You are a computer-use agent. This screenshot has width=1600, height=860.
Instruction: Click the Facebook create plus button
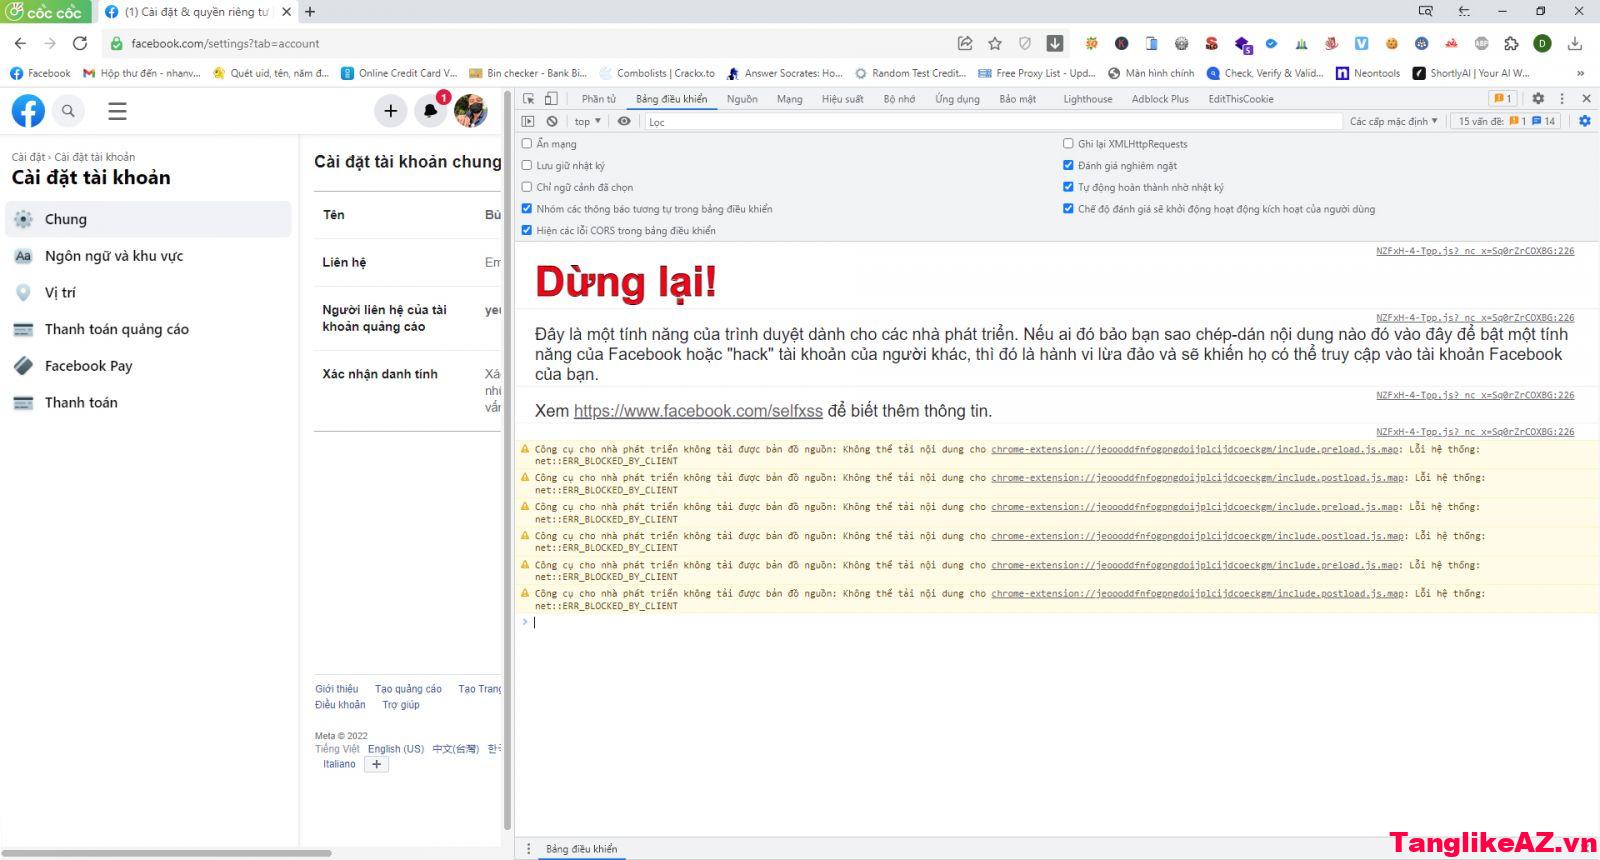click(x=390, y=111)
